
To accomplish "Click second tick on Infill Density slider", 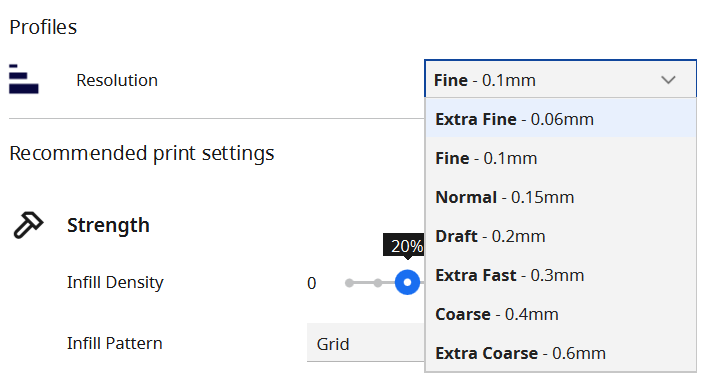I will point(378,283).
